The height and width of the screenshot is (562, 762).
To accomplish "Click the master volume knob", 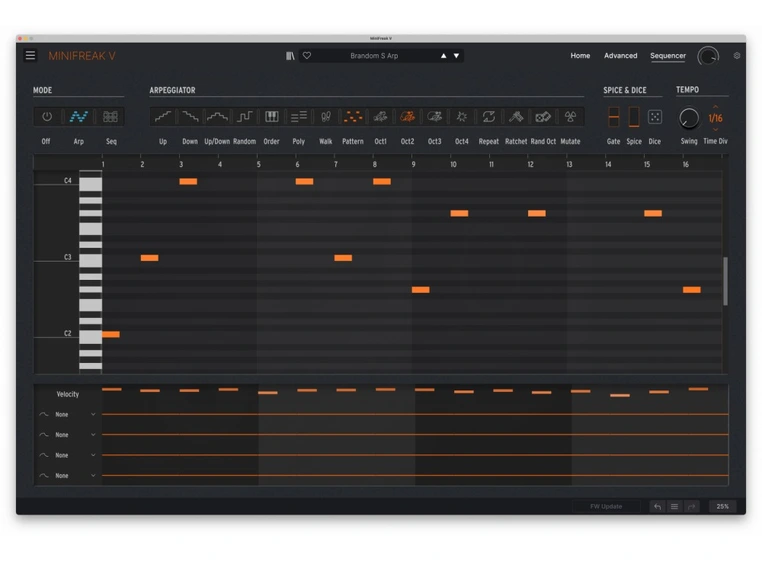I will 708,56.
